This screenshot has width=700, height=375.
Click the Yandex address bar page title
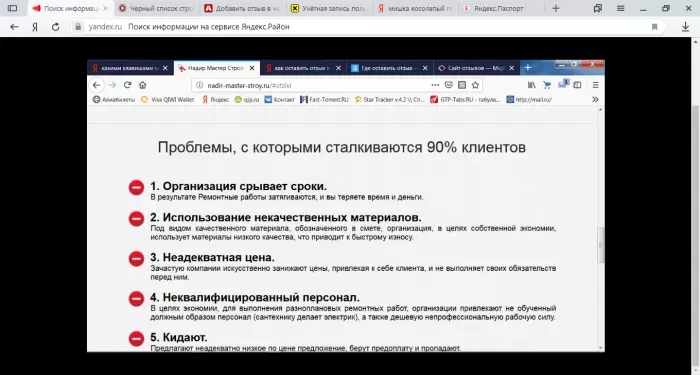[209, 27]
